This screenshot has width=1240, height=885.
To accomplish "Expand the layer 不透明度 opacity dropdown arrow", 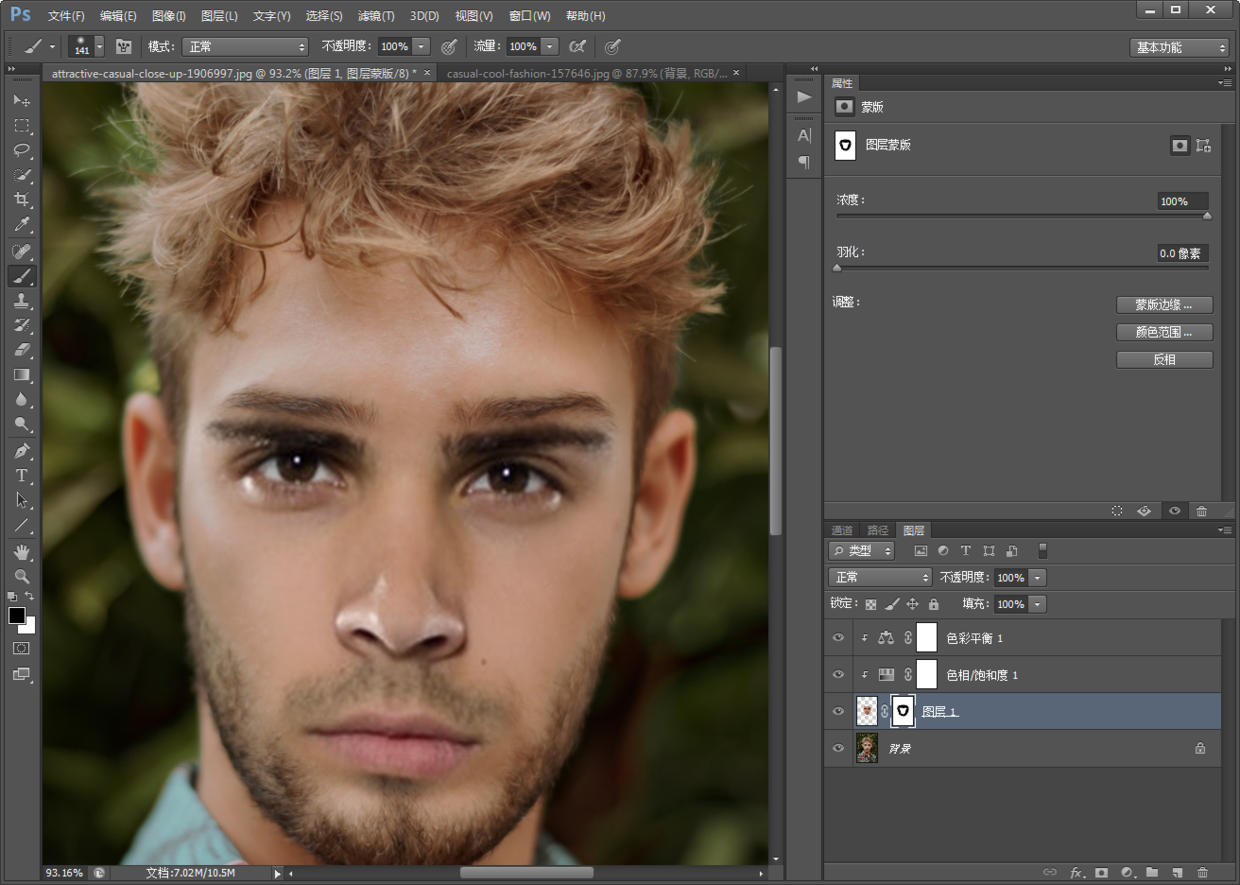I will point(1037,578).
